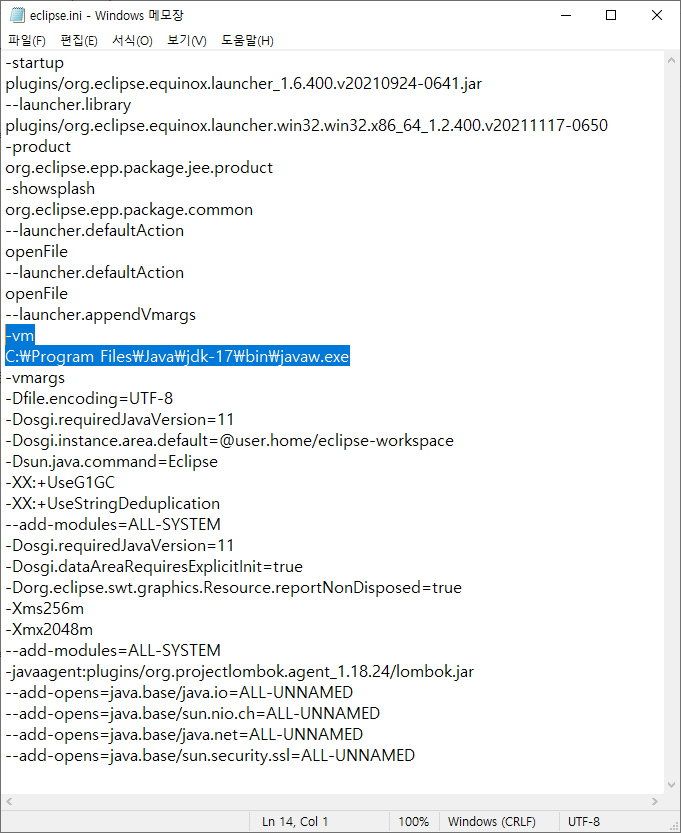Click 'Windows (CRLF)' status bar entry

pos(491,821)
